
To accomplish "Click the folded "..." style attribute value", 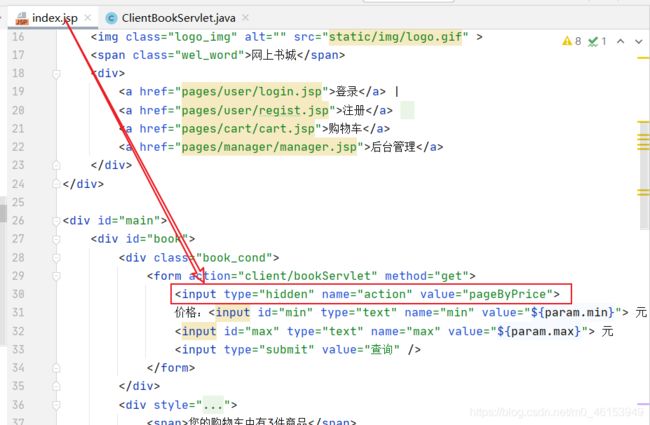I will tap(213, 405).
